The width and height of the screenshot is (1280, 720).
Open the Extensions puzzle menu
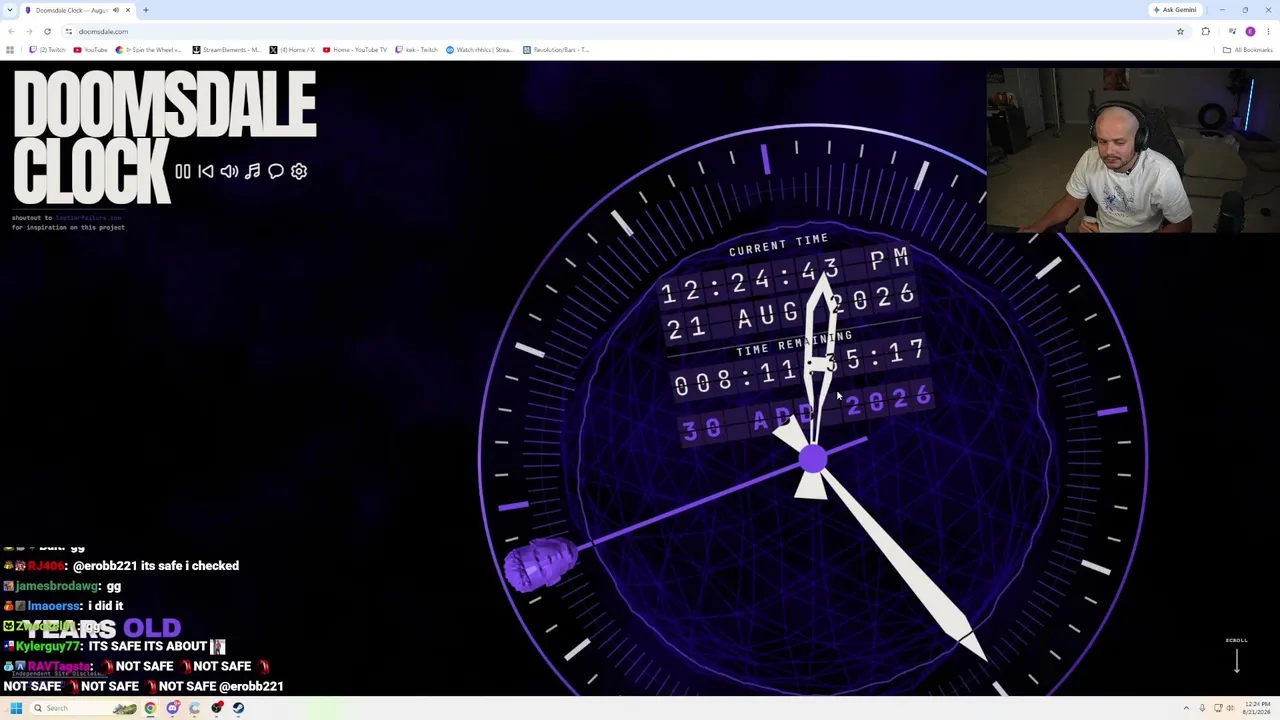pos(1206,31)
